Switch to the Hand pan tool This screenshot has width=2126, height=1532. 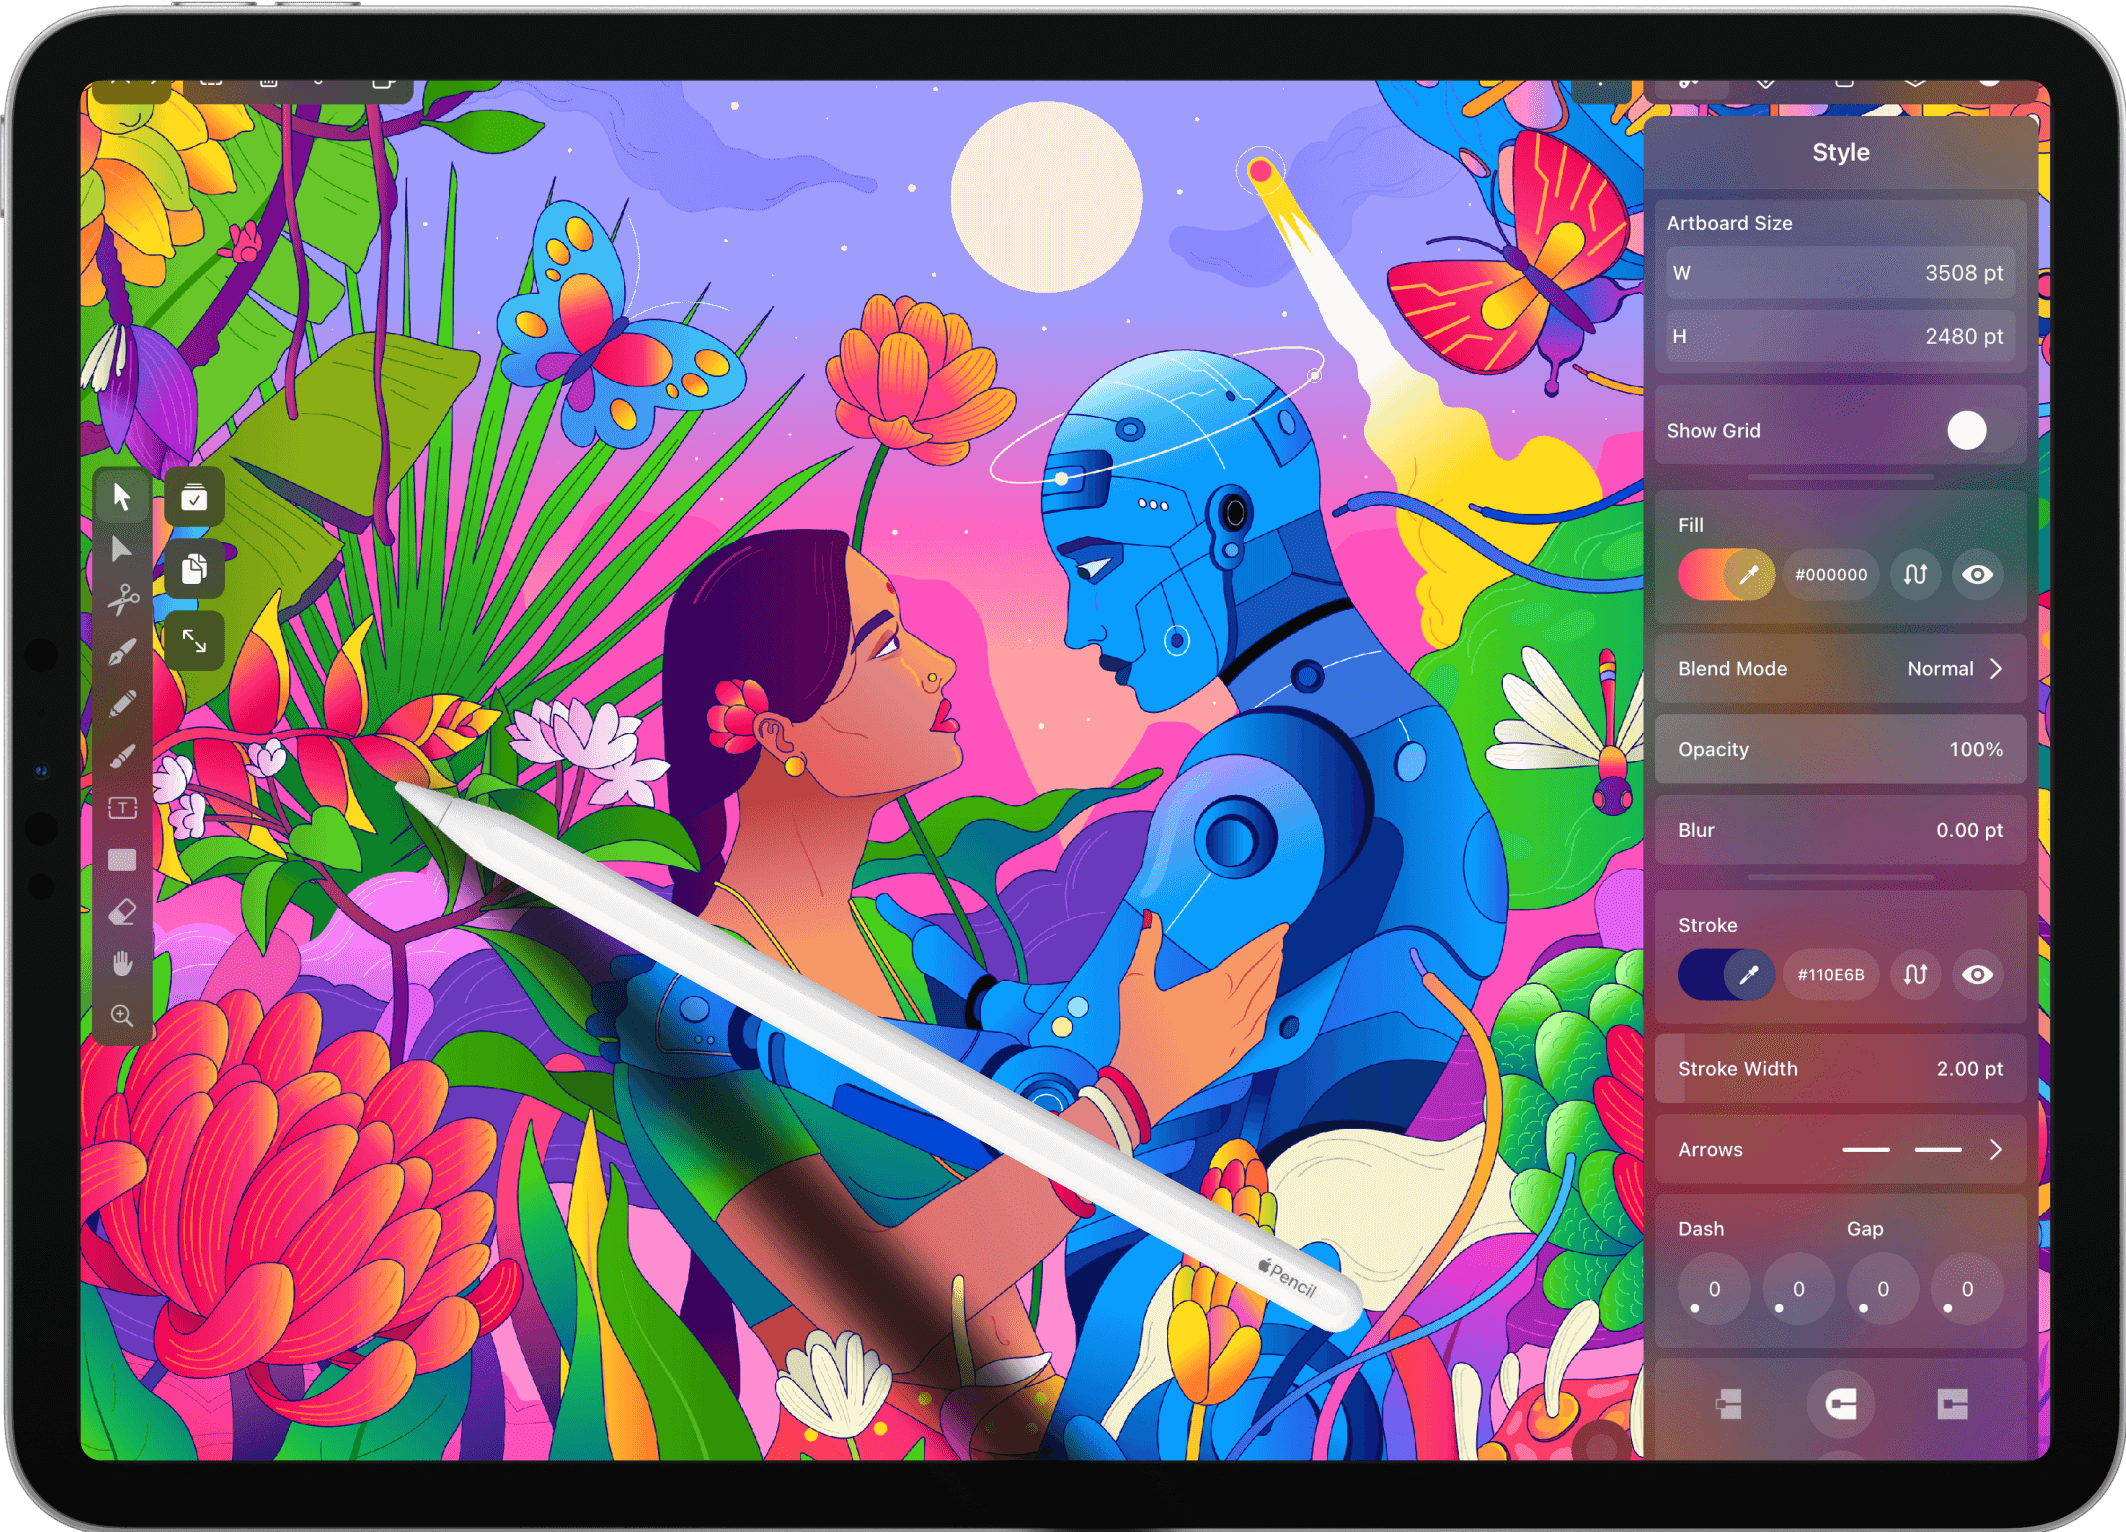122,964
